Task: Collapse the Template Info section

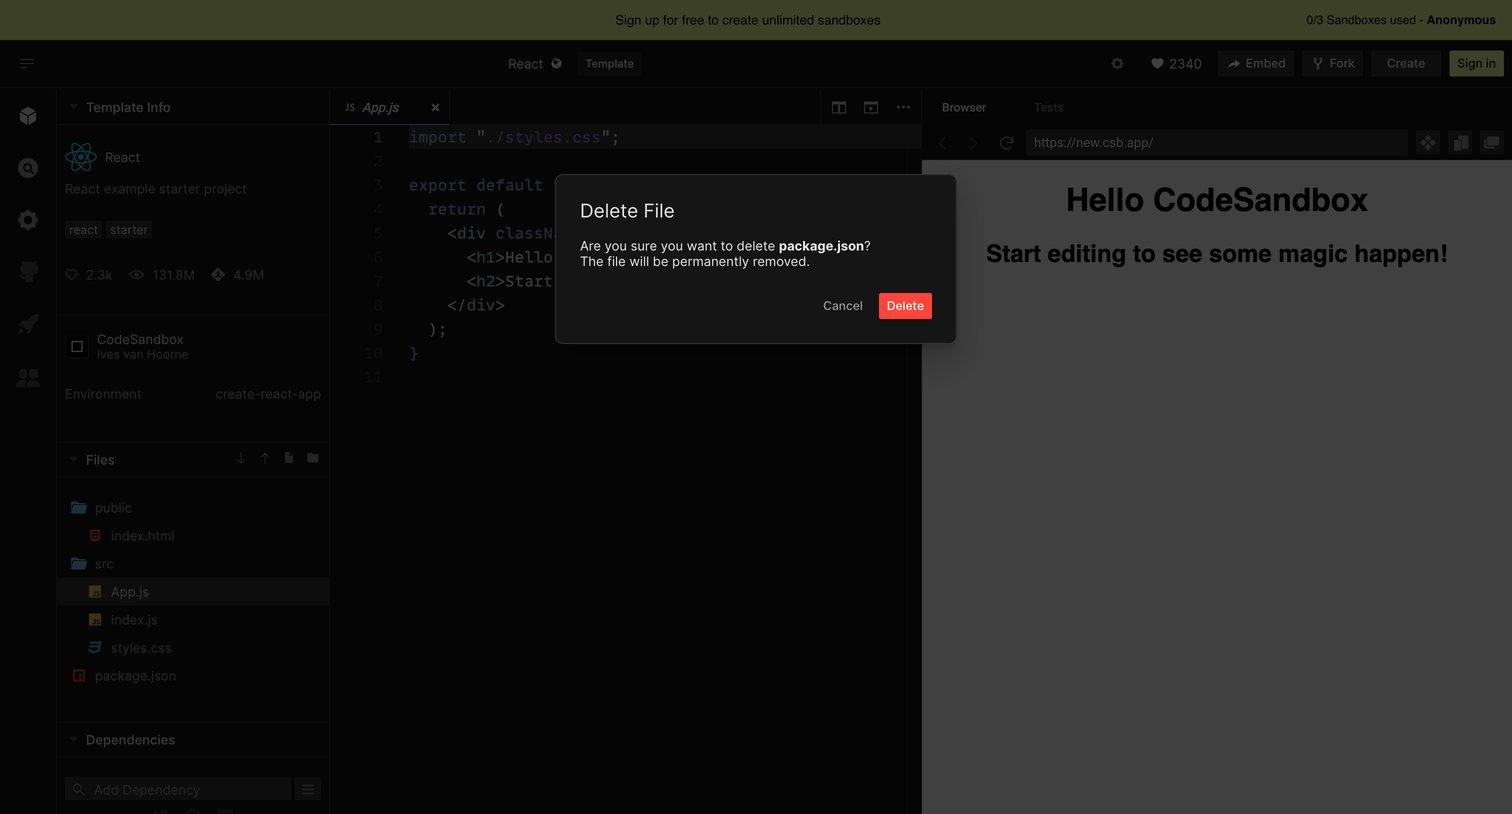Action: [74, 107]
